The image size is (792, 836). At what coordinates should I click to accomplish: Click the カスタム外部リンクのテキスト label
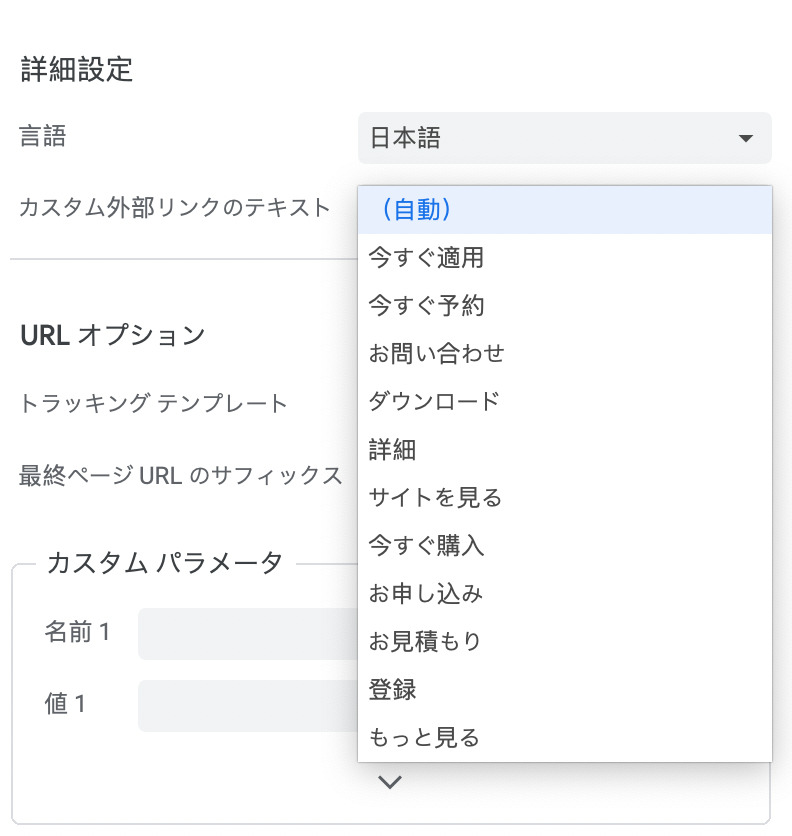pos(175,208)
